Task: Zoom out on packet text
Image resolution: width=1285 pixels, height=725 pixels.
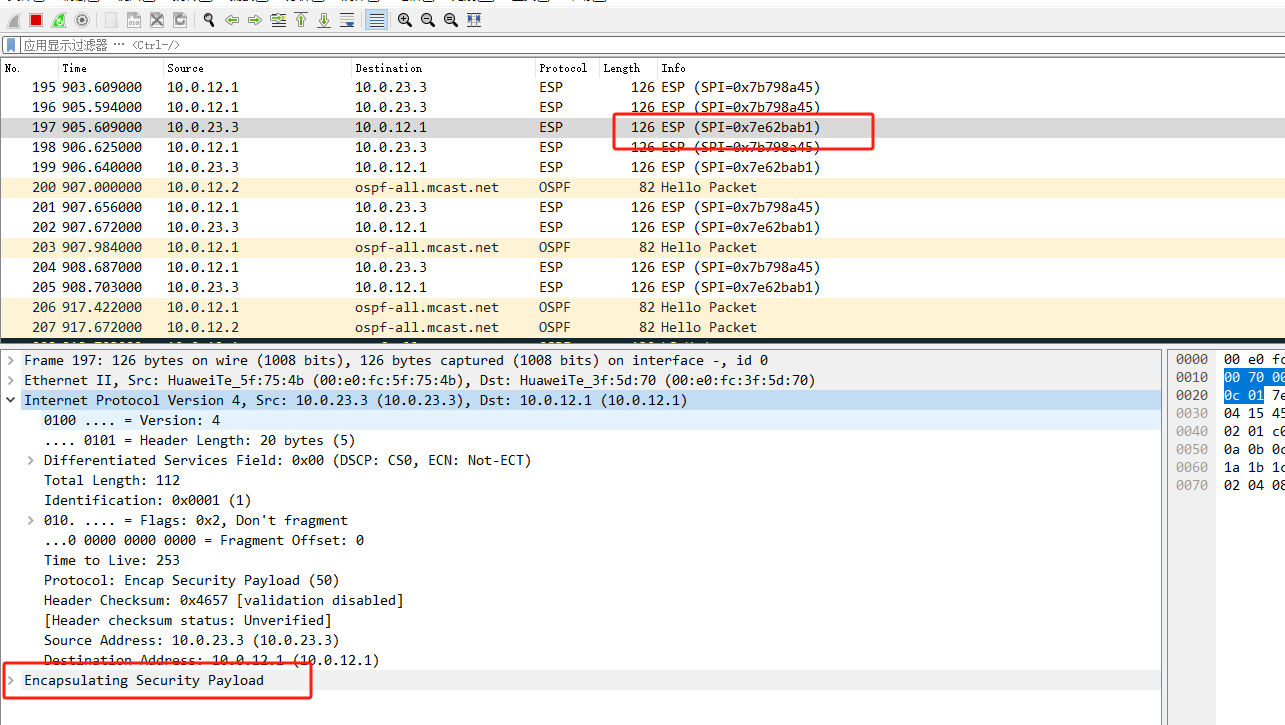Action: click(428, 20)
